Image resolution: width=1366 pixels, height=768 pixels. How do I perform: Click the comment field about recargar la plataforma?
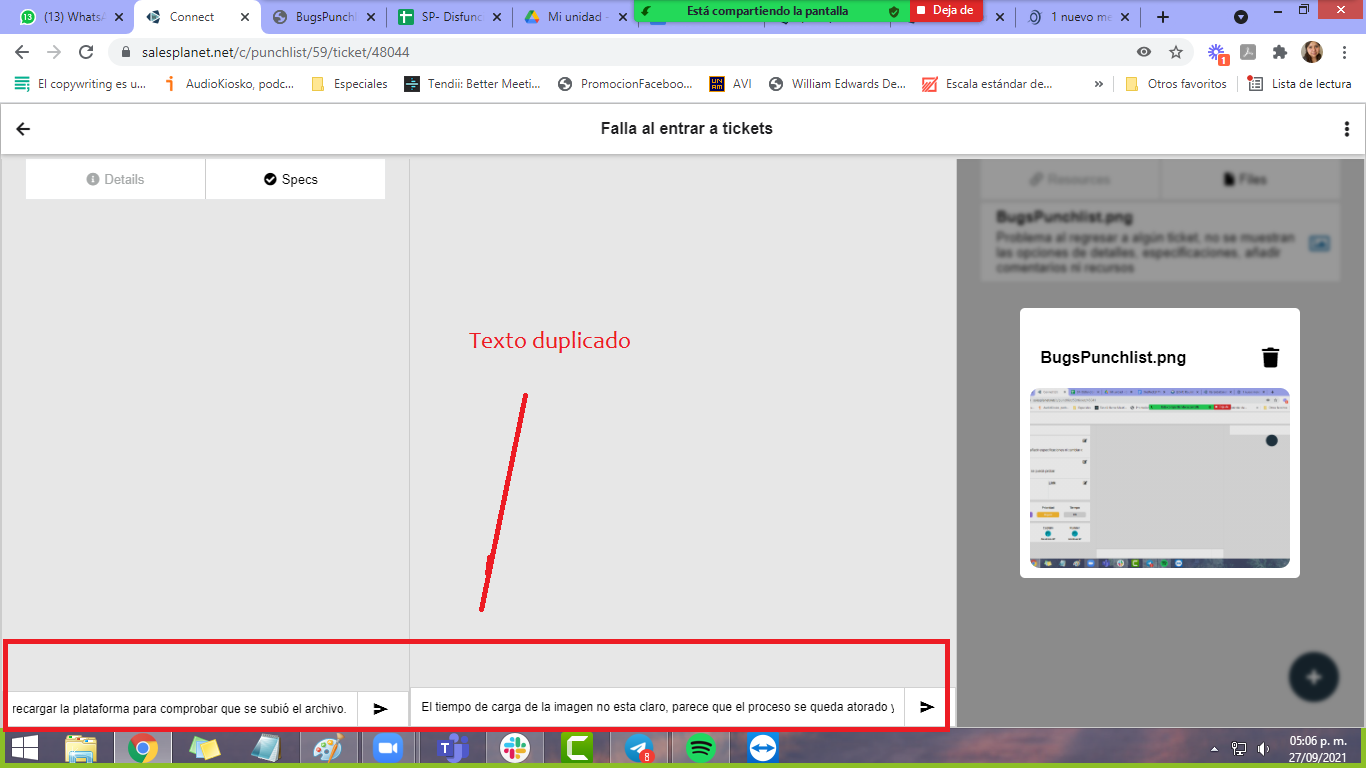click(182, 709)
